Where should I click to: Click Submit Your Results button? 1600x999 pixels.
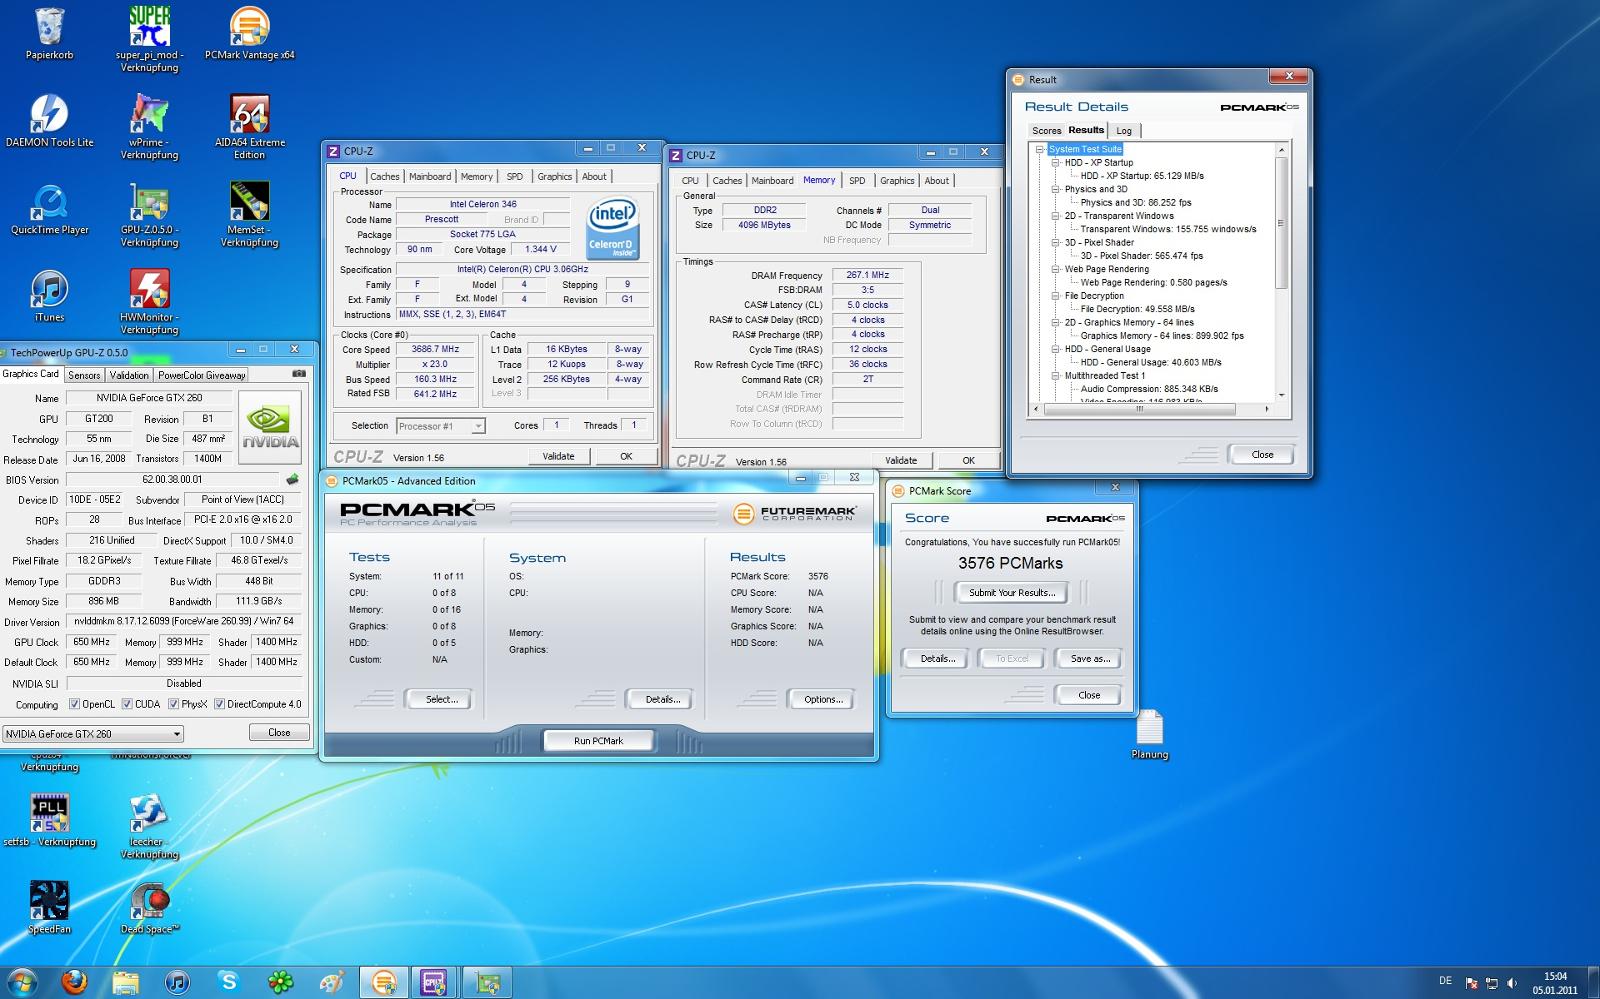point(1012,592)
